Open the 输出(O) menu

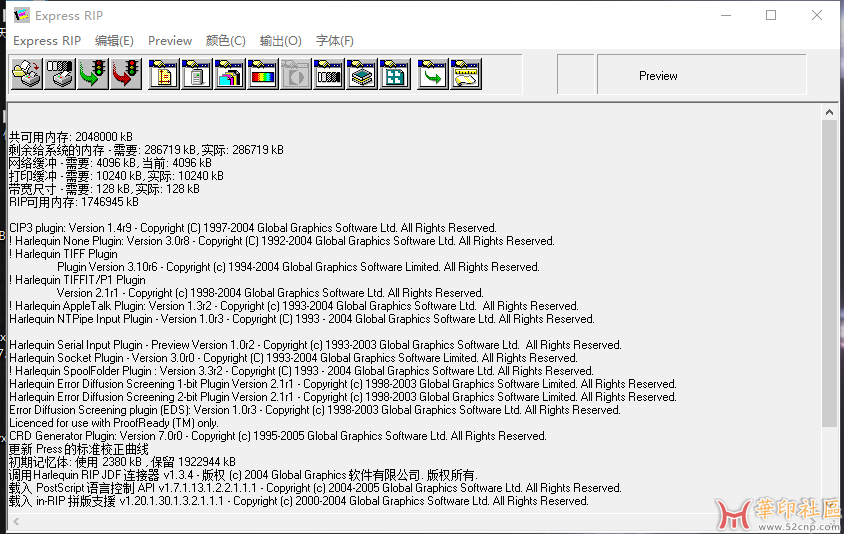tap(280, 41)
